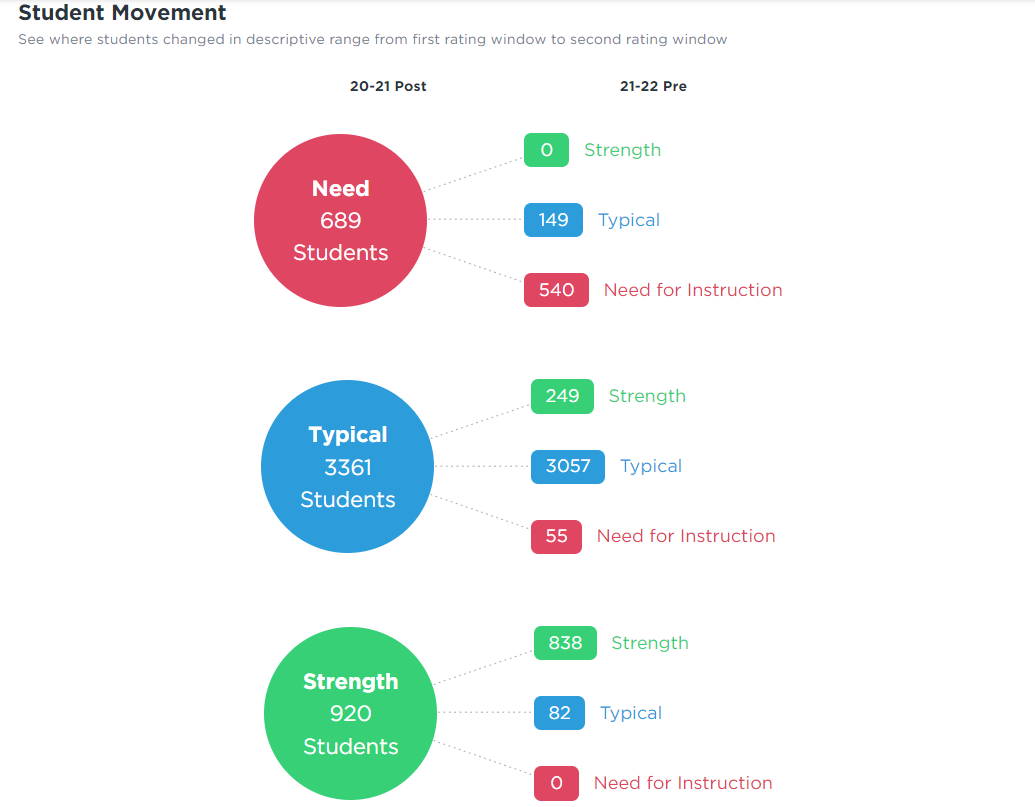
Task: Click the blue Typical 3361 Students circle
Action: [x=347, y=467]
